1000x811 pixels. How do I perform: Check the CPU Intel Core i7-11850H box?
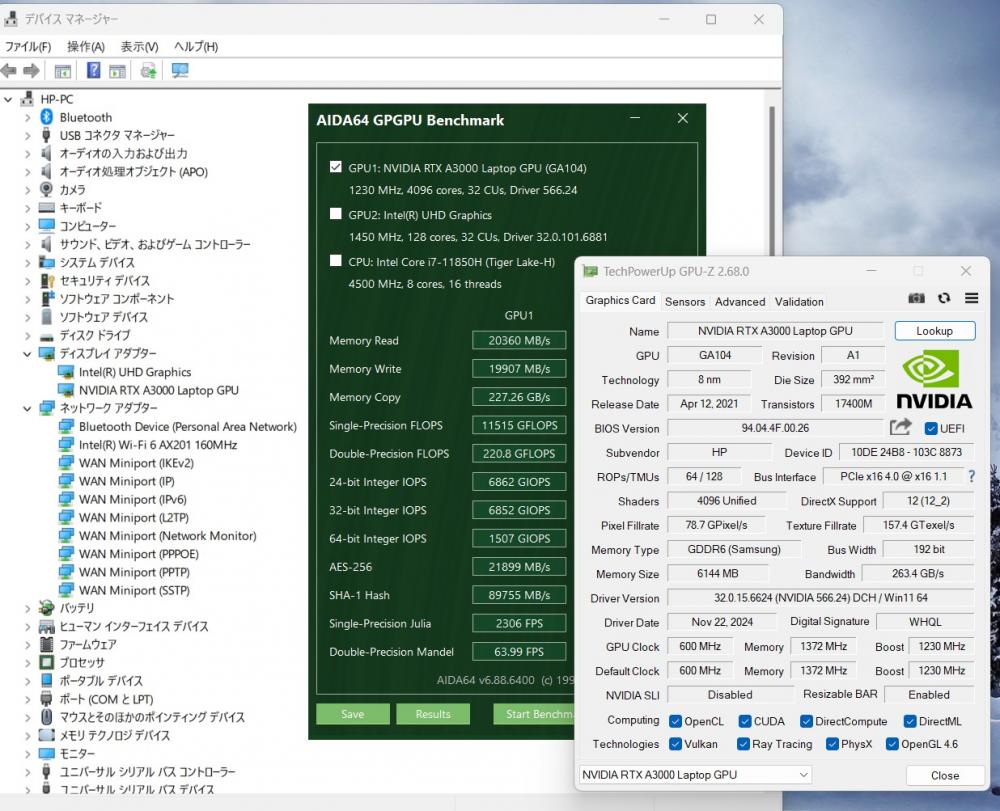336,261
